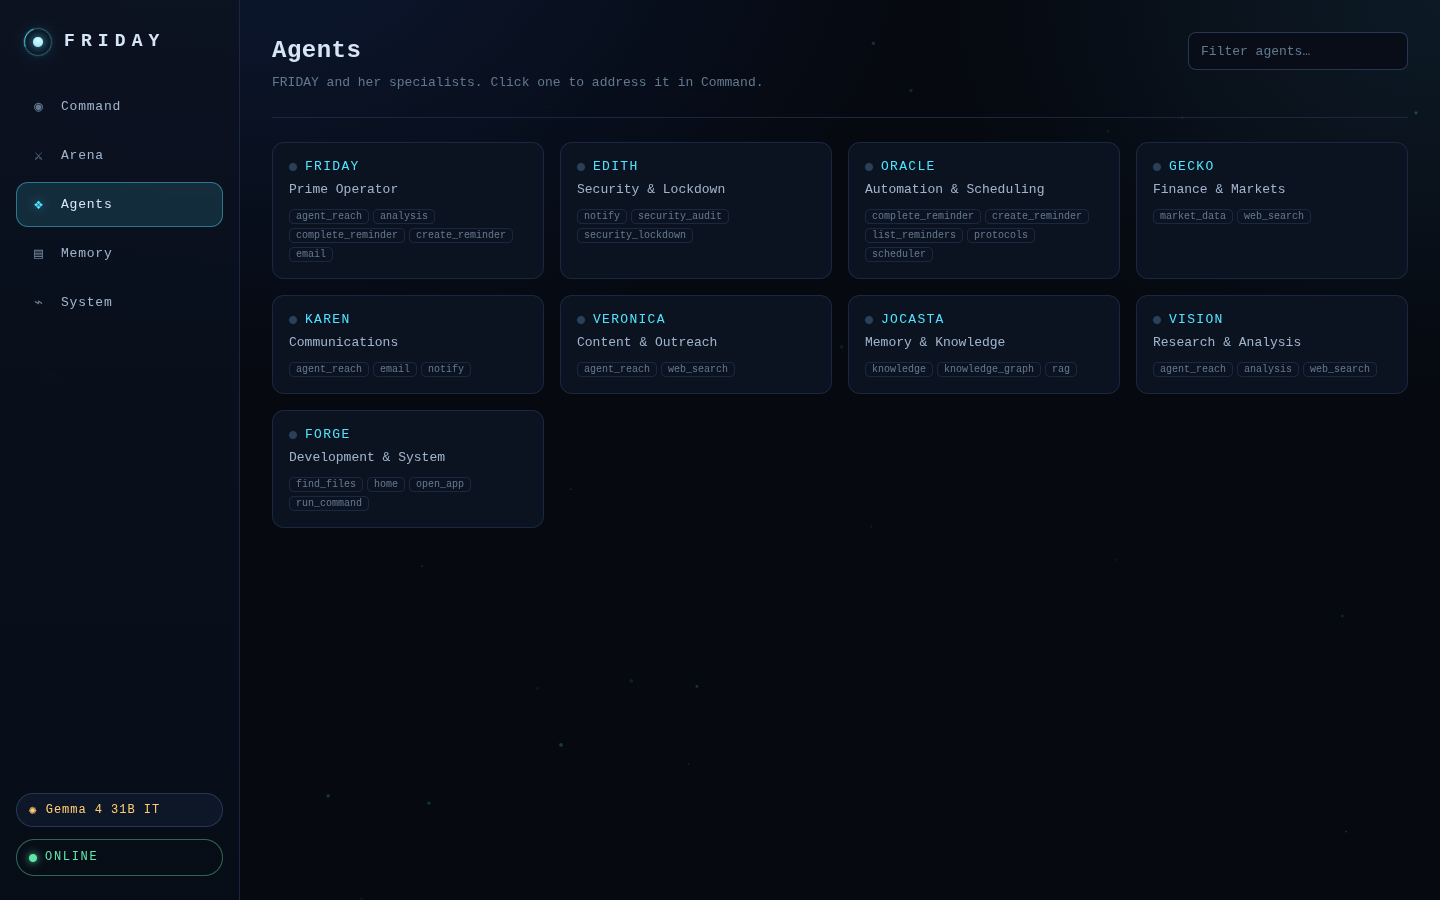Click the home tag on FORGE card
1440x900 pixels.
click(x=386, y=484)
